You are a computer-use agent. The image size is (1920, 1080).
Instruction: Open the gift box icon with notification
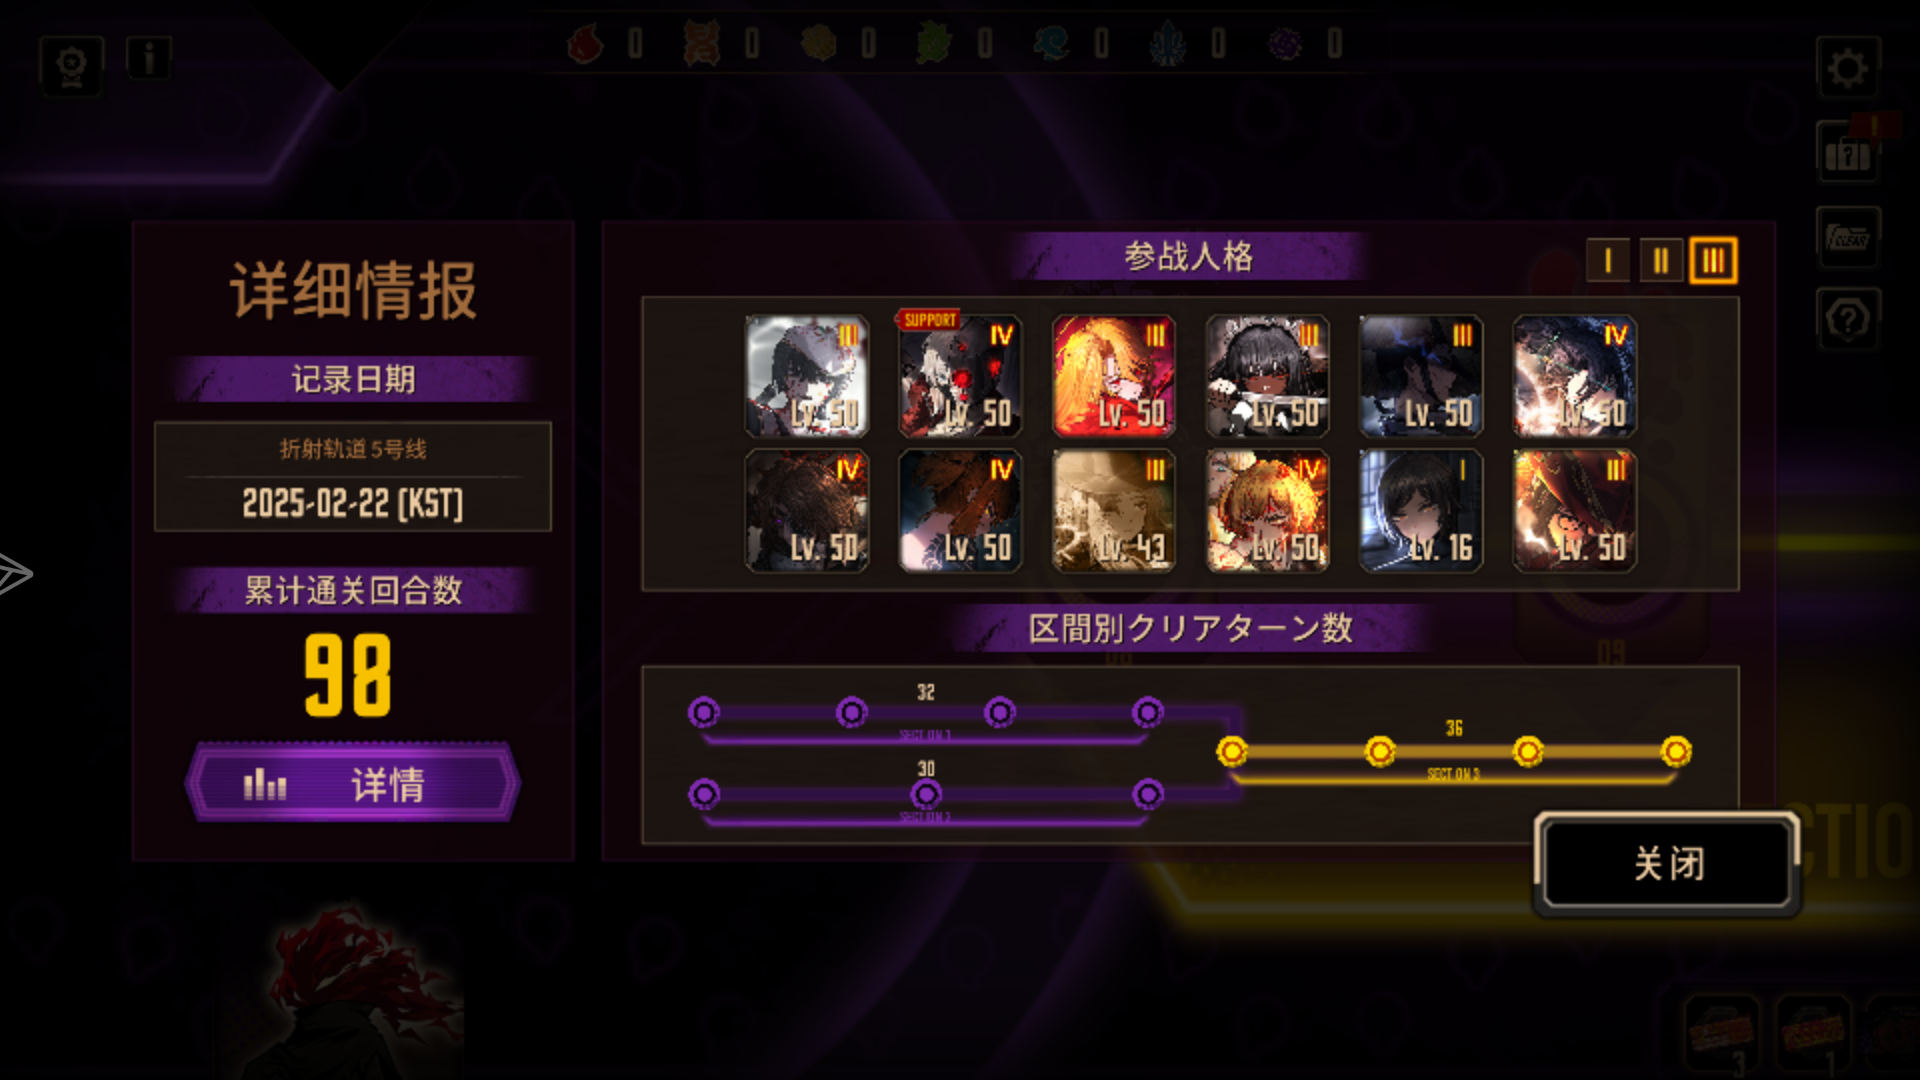point(1848,152)
